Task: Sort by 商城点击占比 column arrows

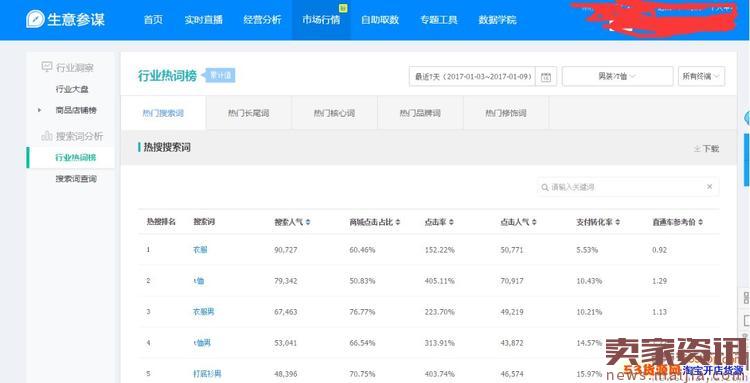Action: click(397, 222)
